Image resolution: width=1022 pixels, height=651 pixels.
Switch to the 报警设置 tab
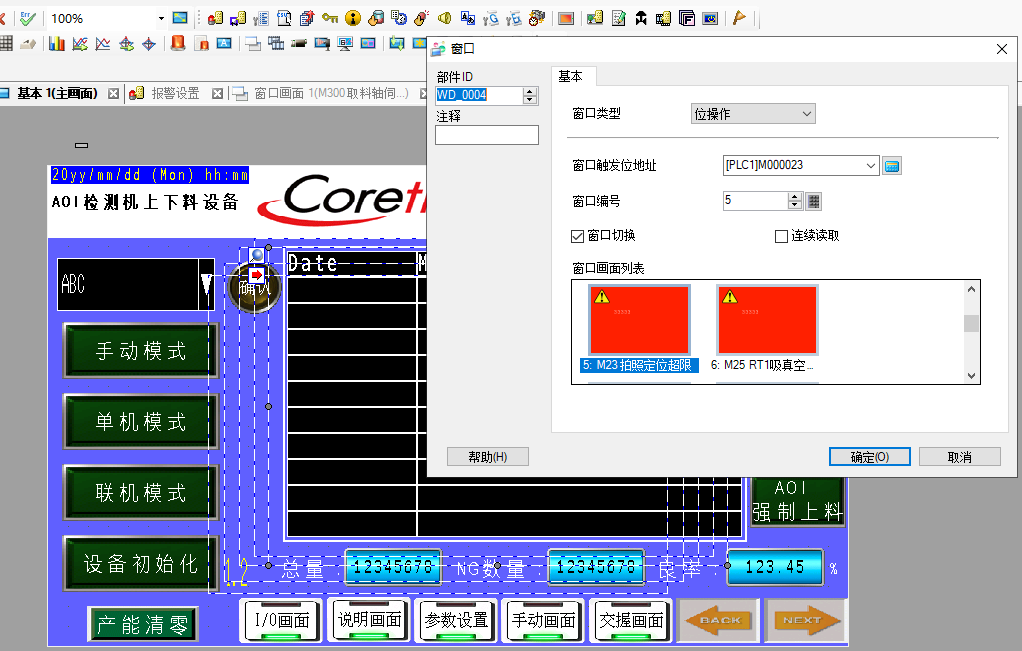point(174,93)
